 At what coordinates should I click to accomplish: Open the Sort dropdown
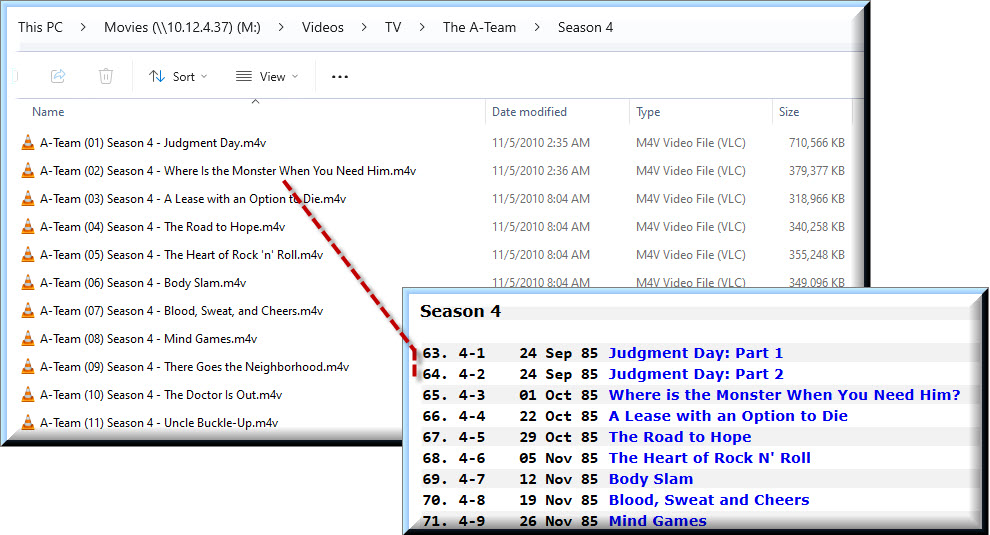point(178,76)
